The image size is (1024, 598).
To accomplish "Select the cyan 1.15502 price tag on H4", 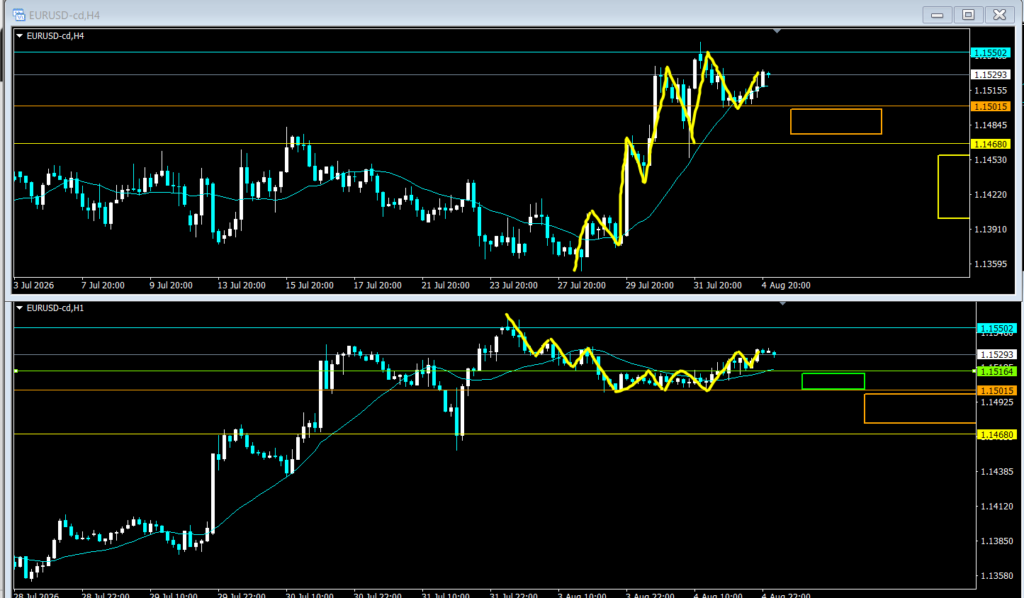I will point(991,53).
